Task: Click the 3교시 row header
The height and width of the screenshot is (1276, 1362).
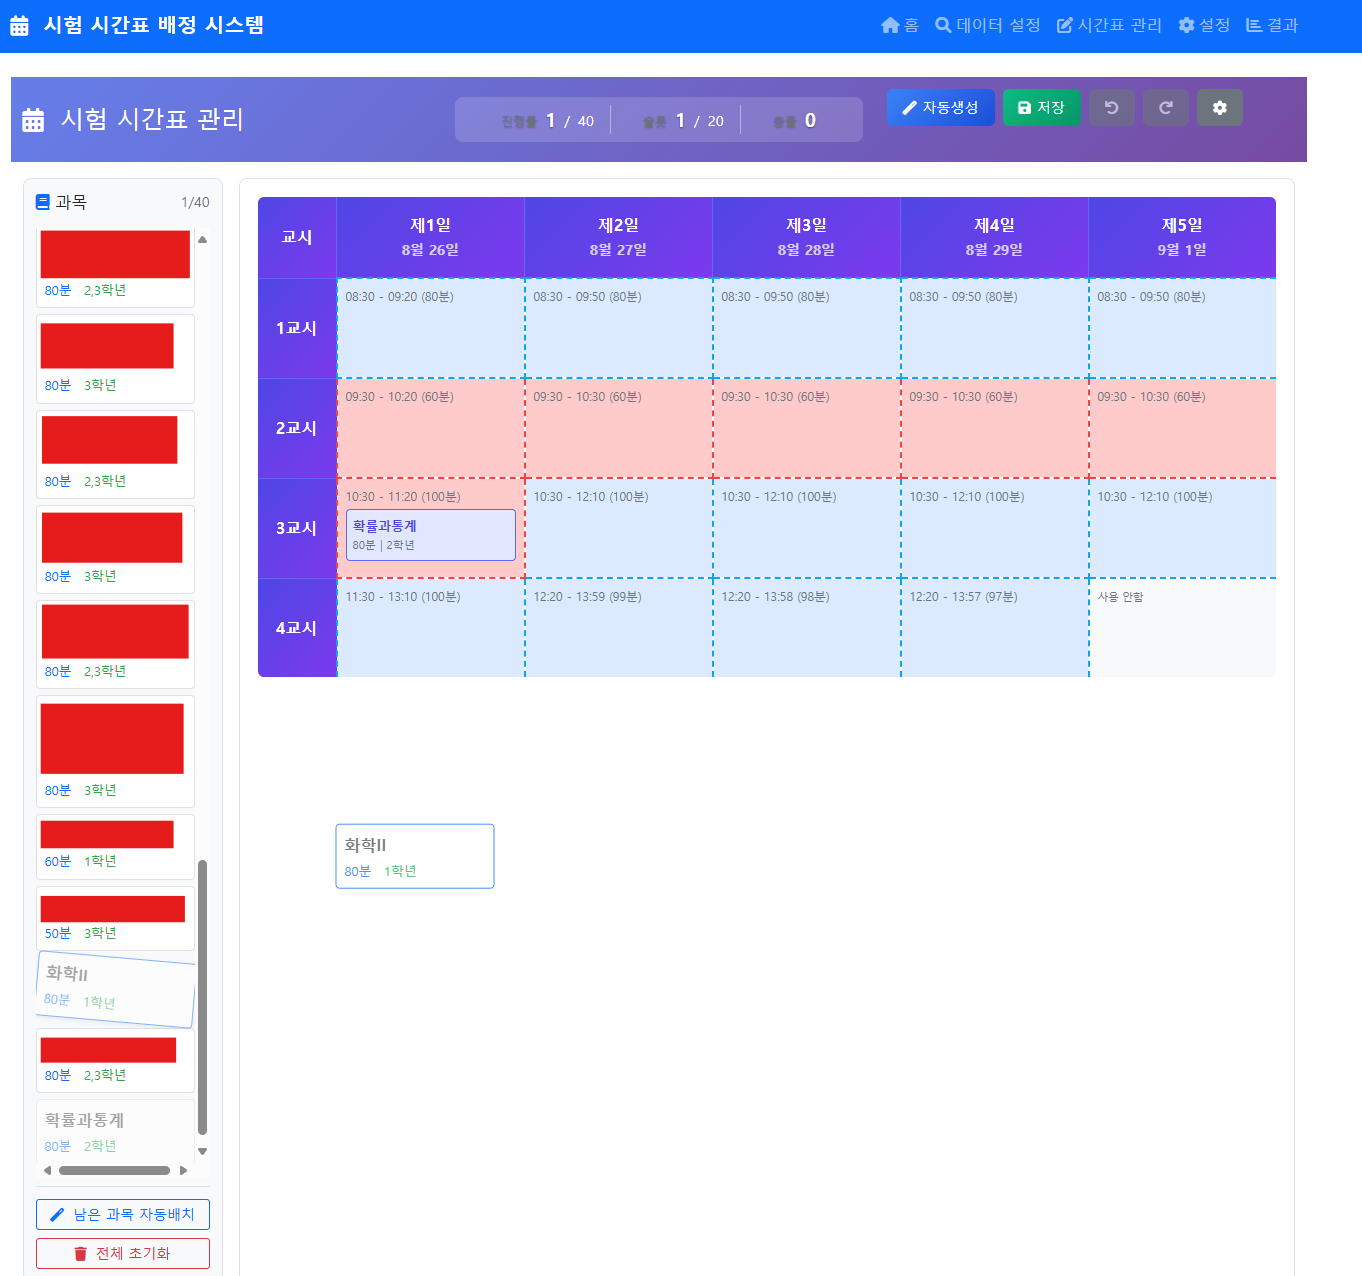Action: click(x=297, y=528)
